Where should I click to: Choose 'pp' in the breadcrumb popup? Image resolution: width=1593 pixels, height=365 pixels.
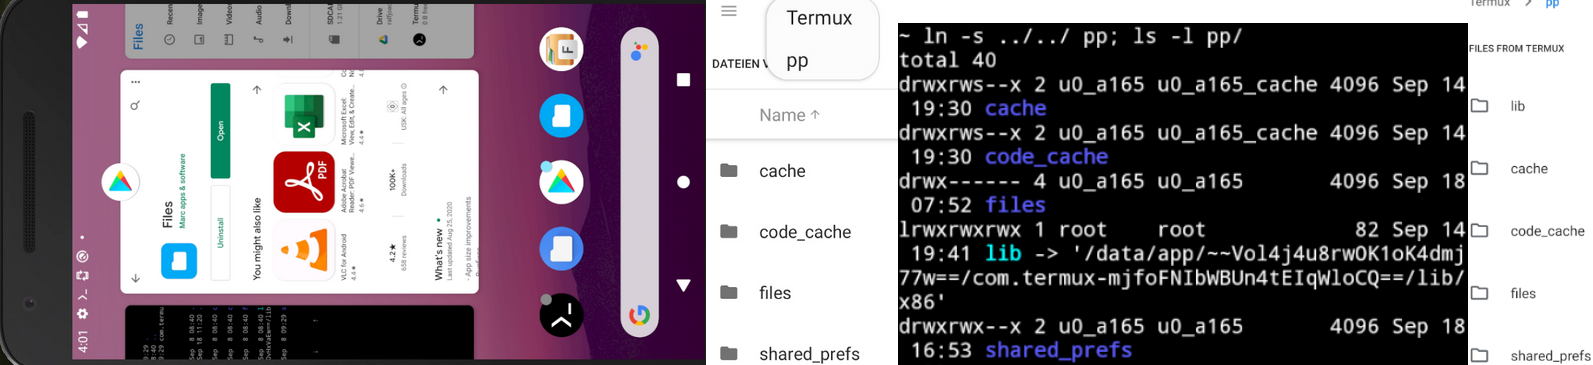[797, 61]
